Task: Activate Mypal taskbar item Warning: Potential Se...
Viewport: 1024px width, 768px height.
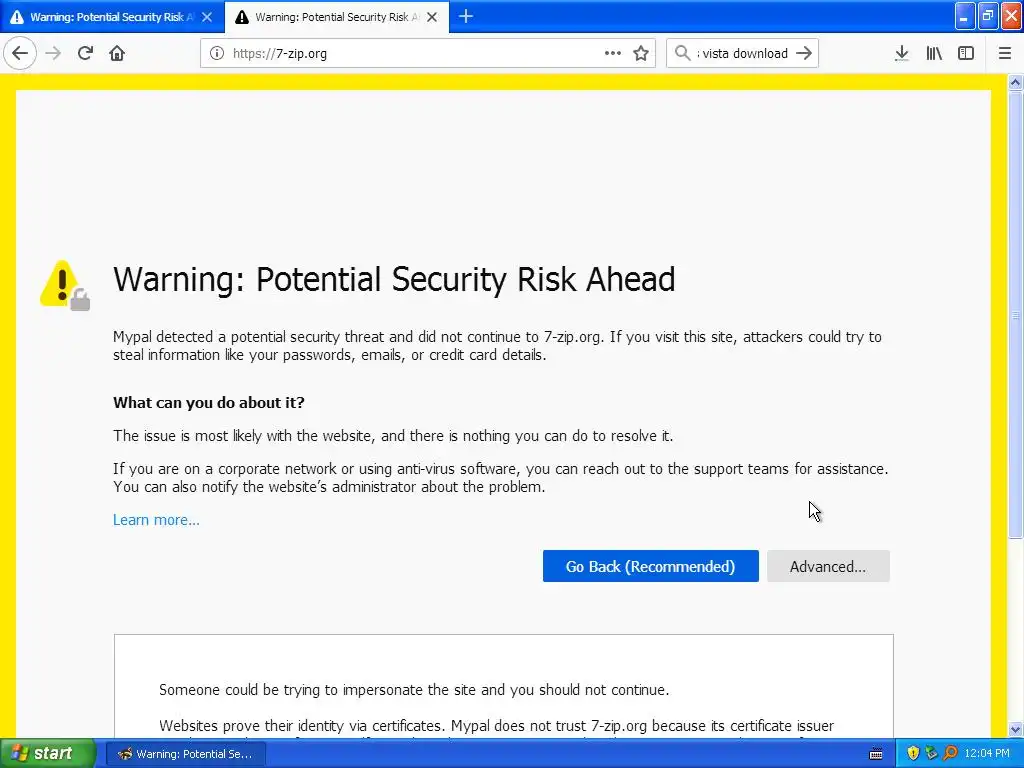Action: click(x=186, y=754)
